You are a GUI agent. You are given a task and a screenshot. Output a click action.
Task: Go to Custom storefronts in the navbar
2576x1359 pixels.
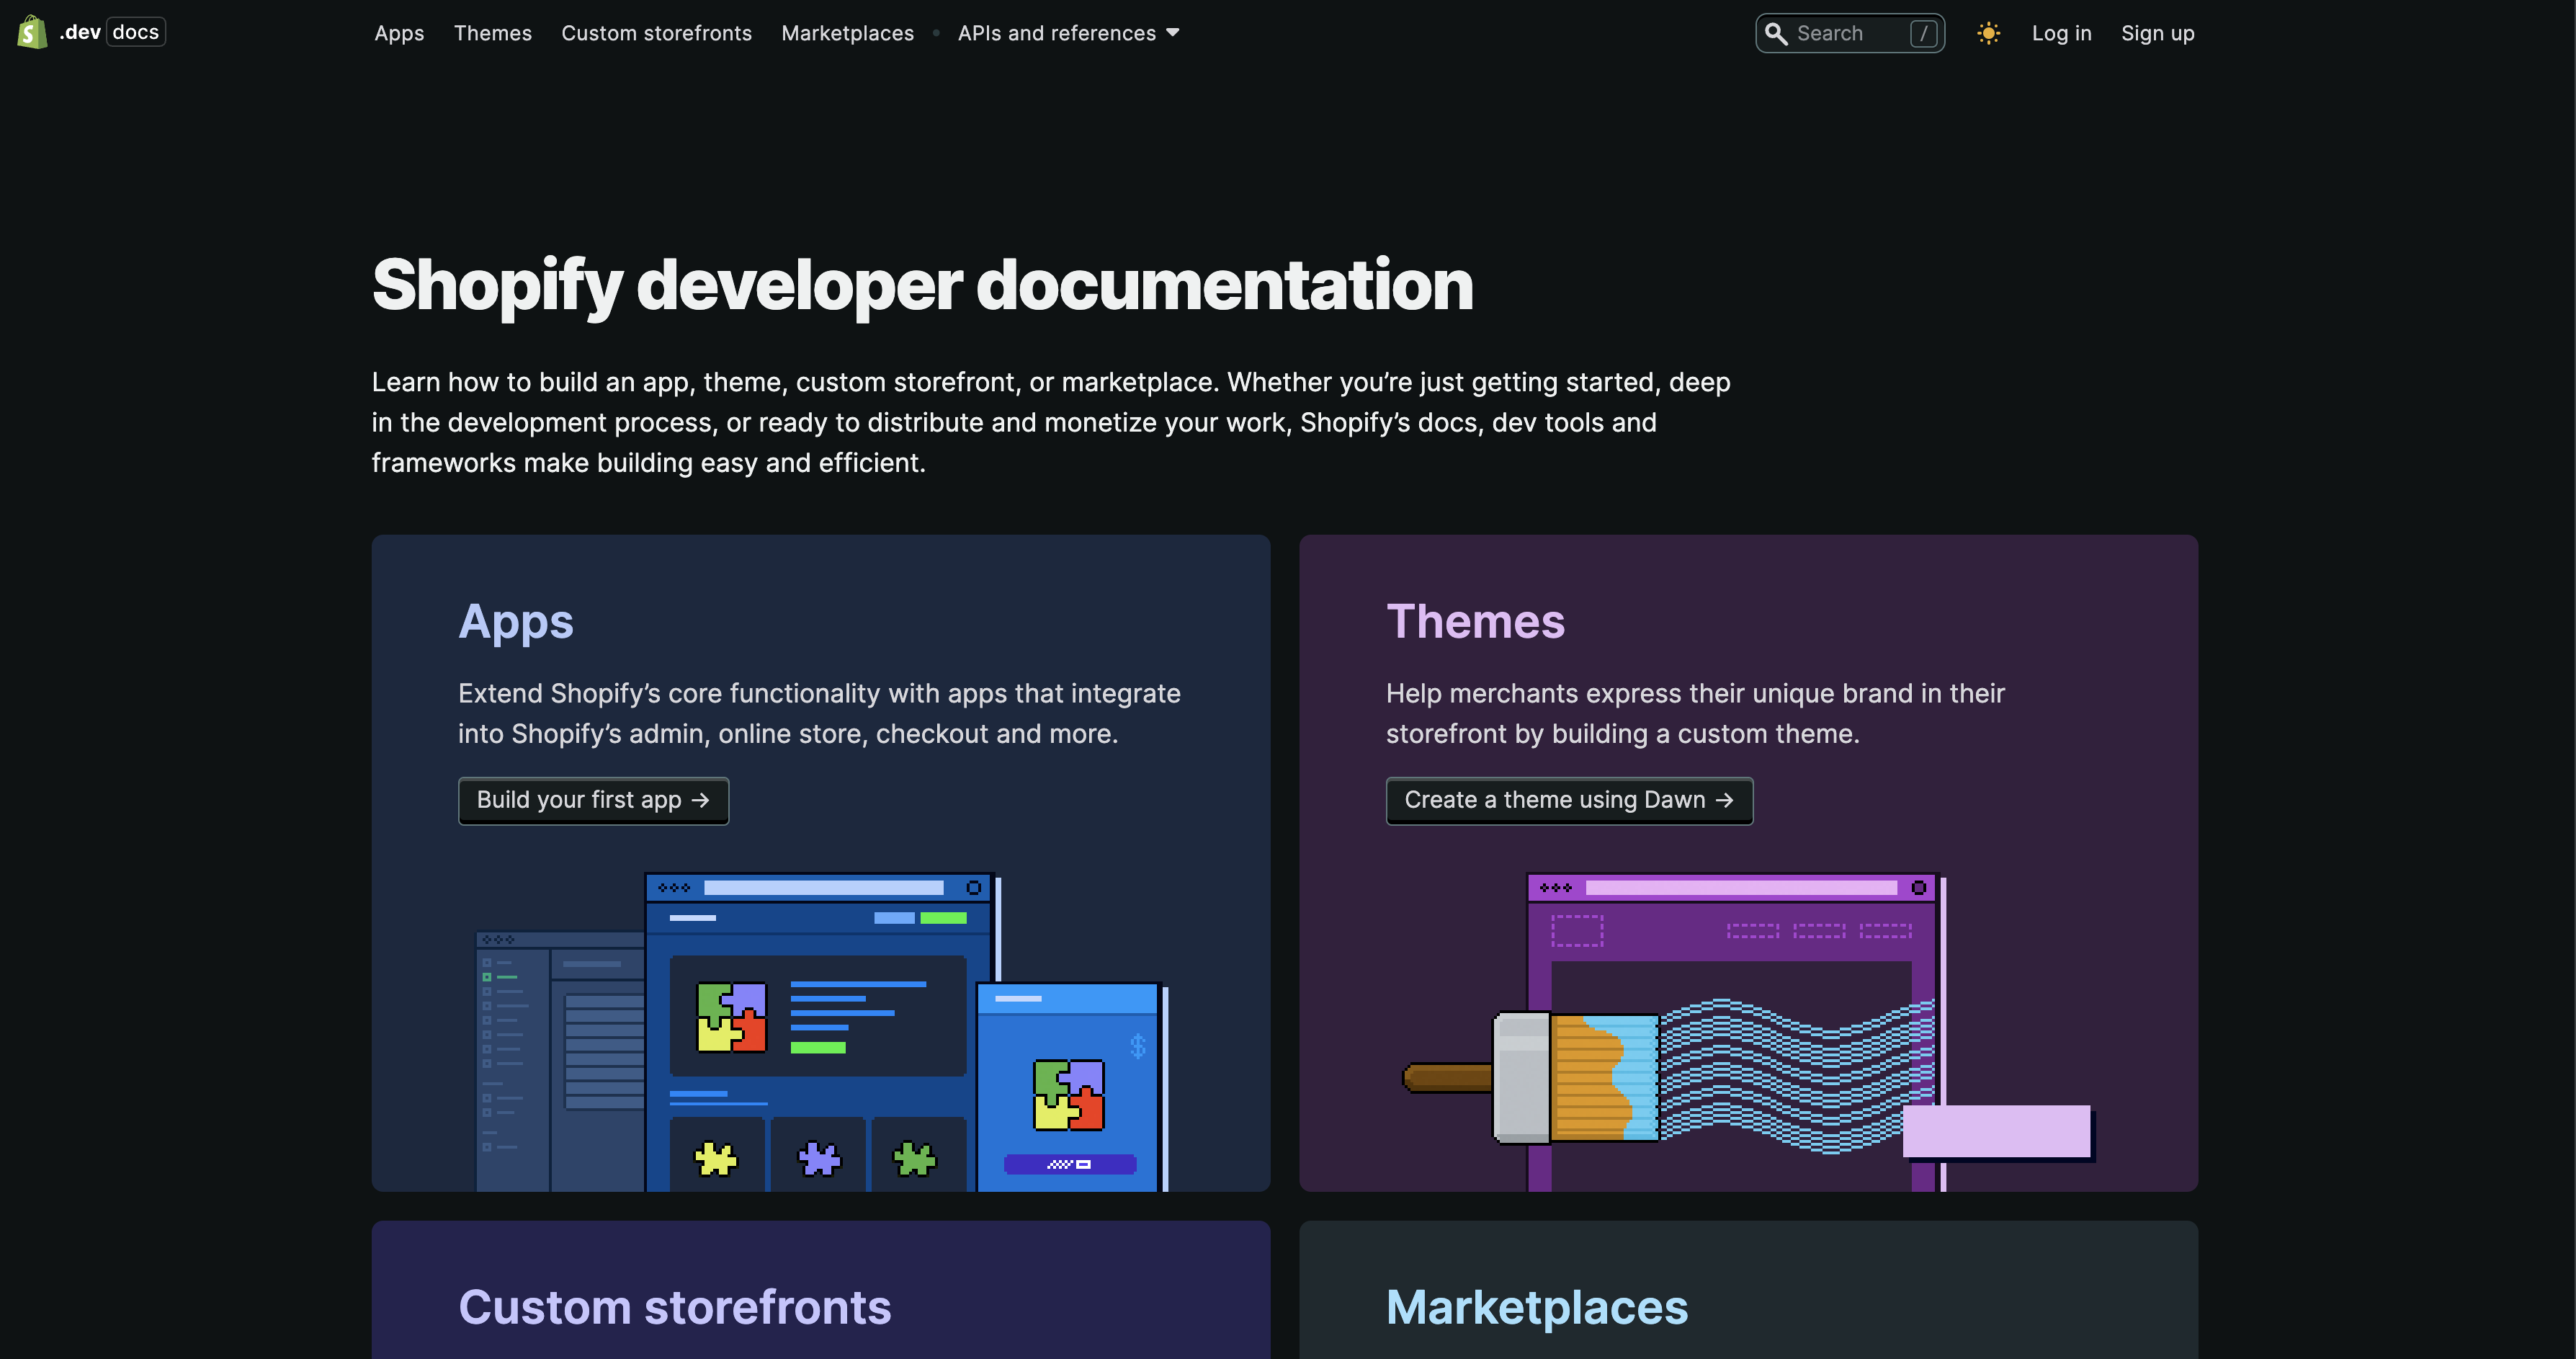click(x=656, y=33)
